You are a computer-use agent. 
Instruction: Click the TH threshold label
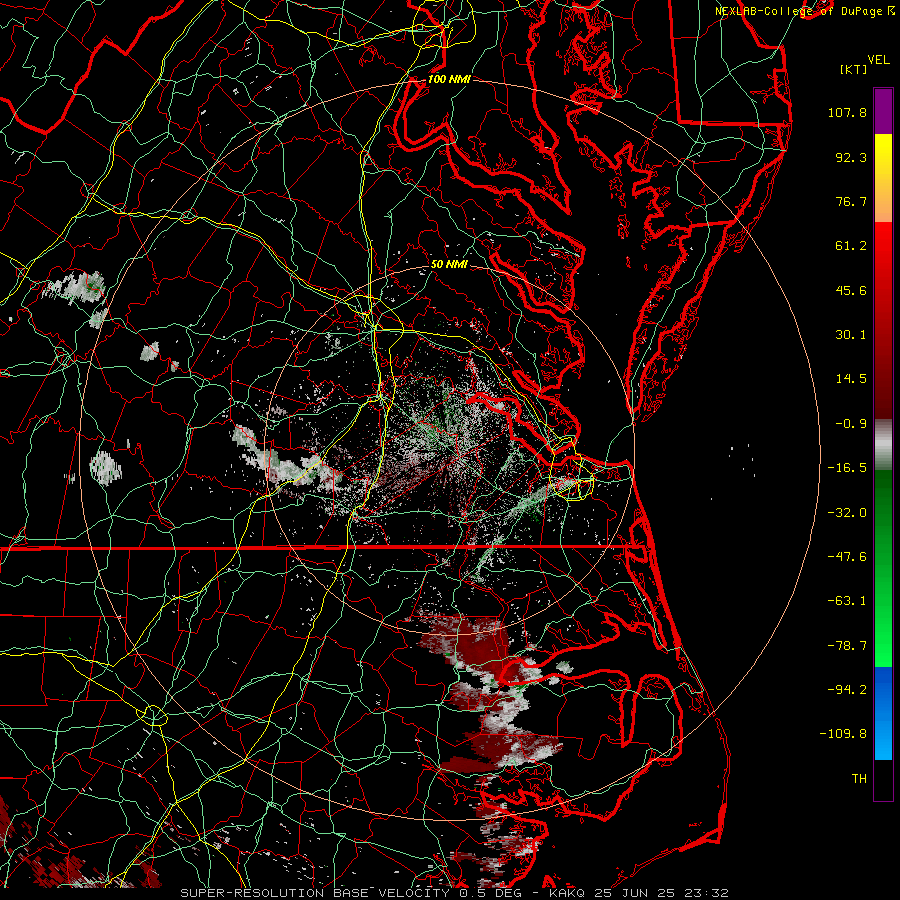[859, 778]
